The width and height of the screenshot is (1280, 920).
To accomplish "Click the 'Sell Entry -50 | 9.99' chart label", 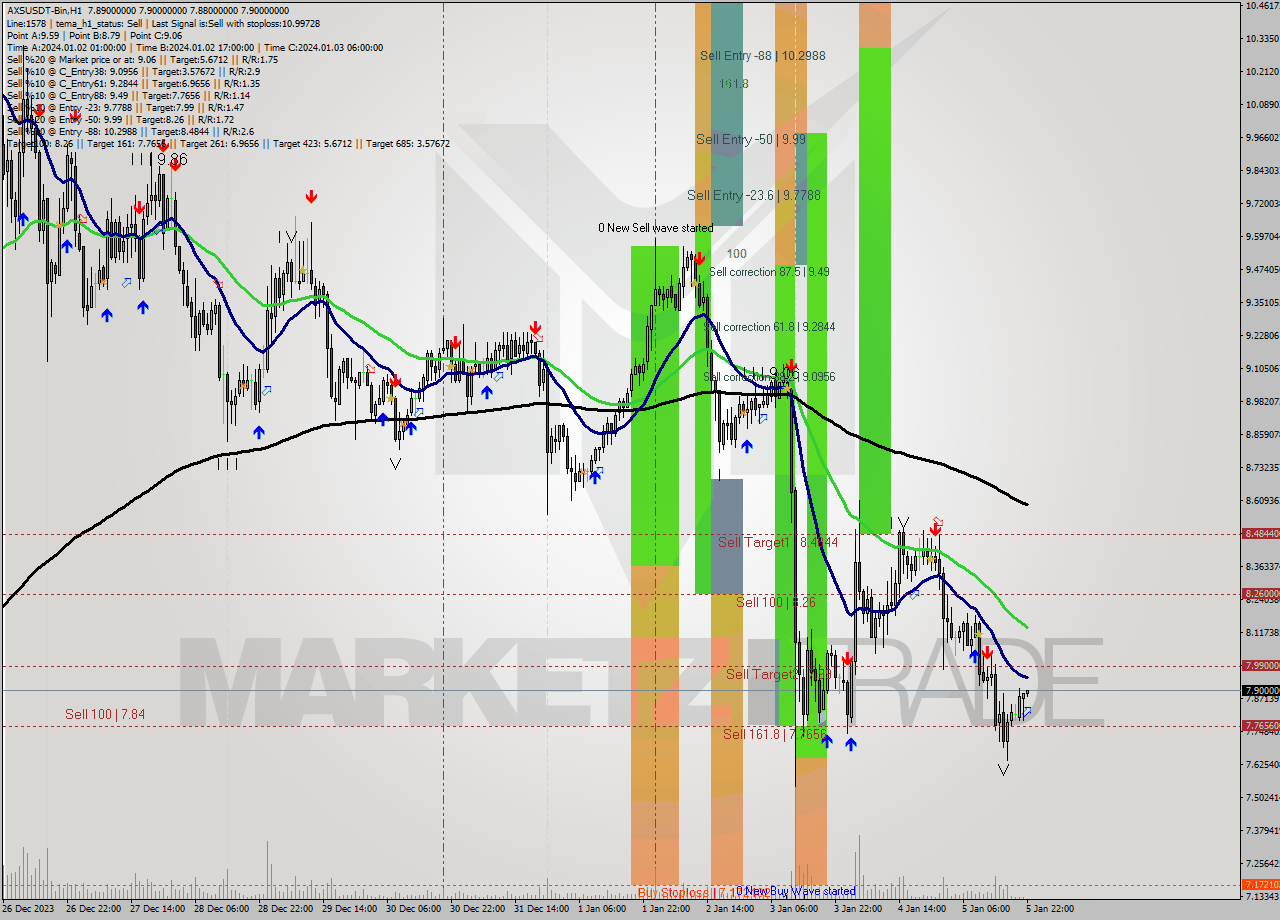I will tap(751, 139).
